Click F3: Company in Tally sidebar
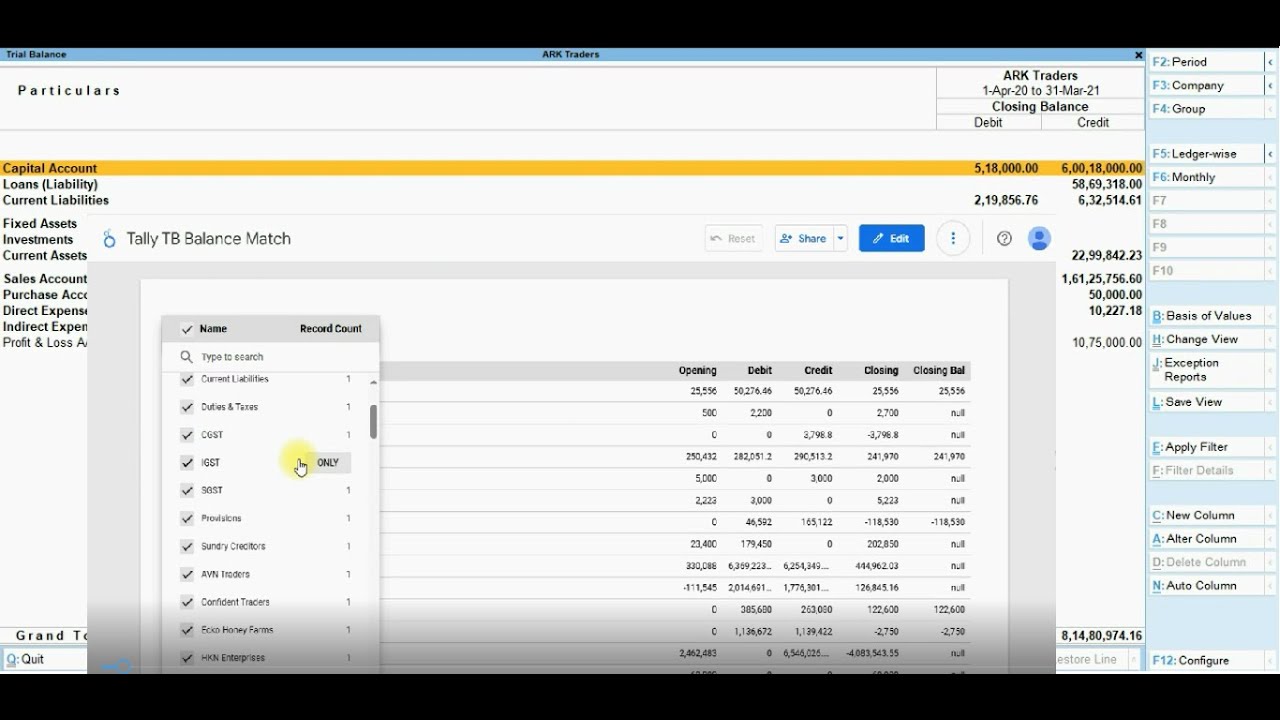 click(x=1205, y=86)
